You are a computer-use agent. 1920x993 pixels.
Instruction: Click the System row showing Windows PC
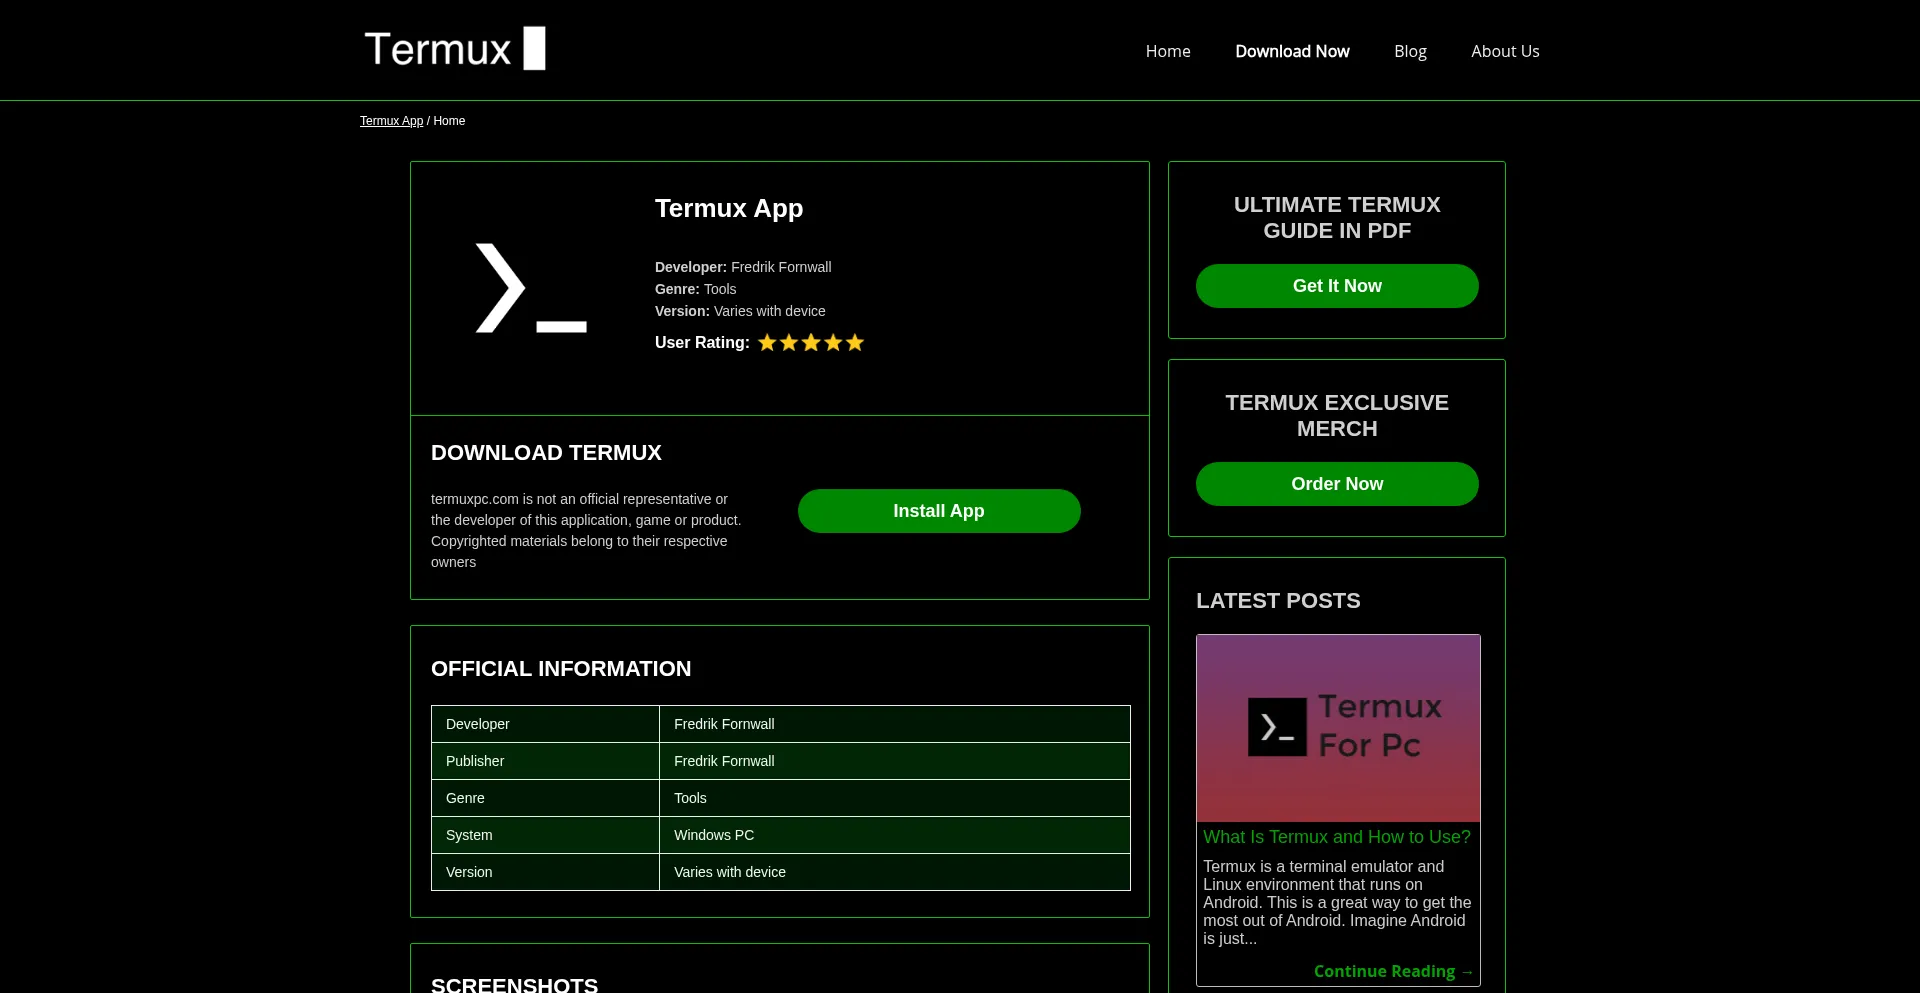tap(780, 835)
